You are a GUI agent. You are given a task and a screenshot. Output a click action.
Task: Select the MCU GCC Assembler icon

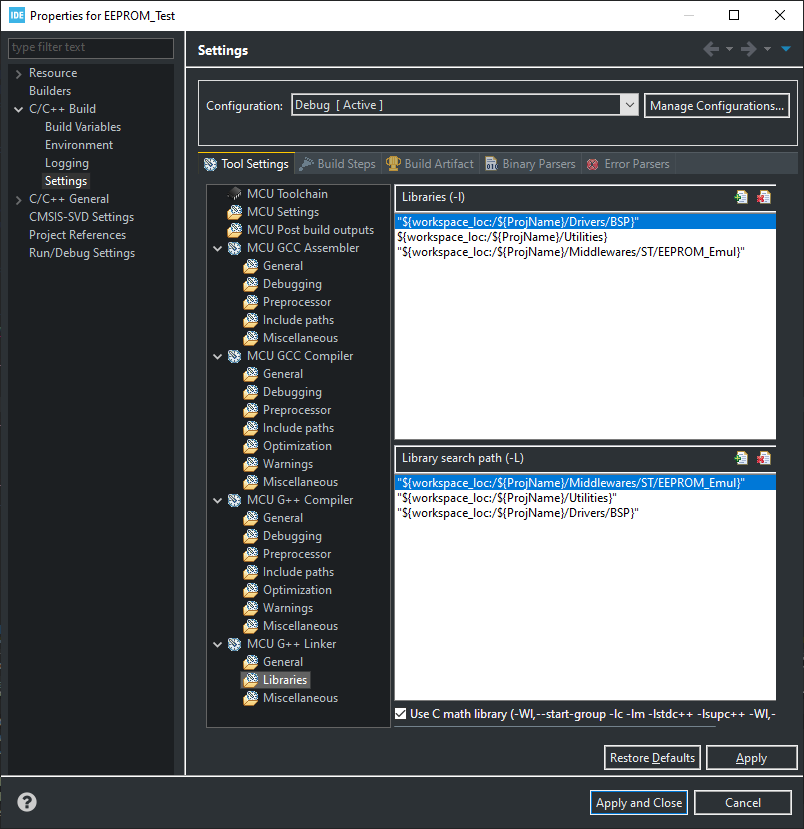[234, 248]
